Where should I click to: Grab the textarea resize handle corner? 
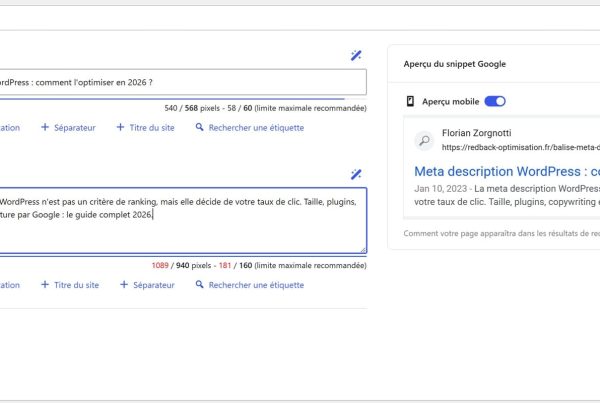pyautogui.click(x=363, y=250)
